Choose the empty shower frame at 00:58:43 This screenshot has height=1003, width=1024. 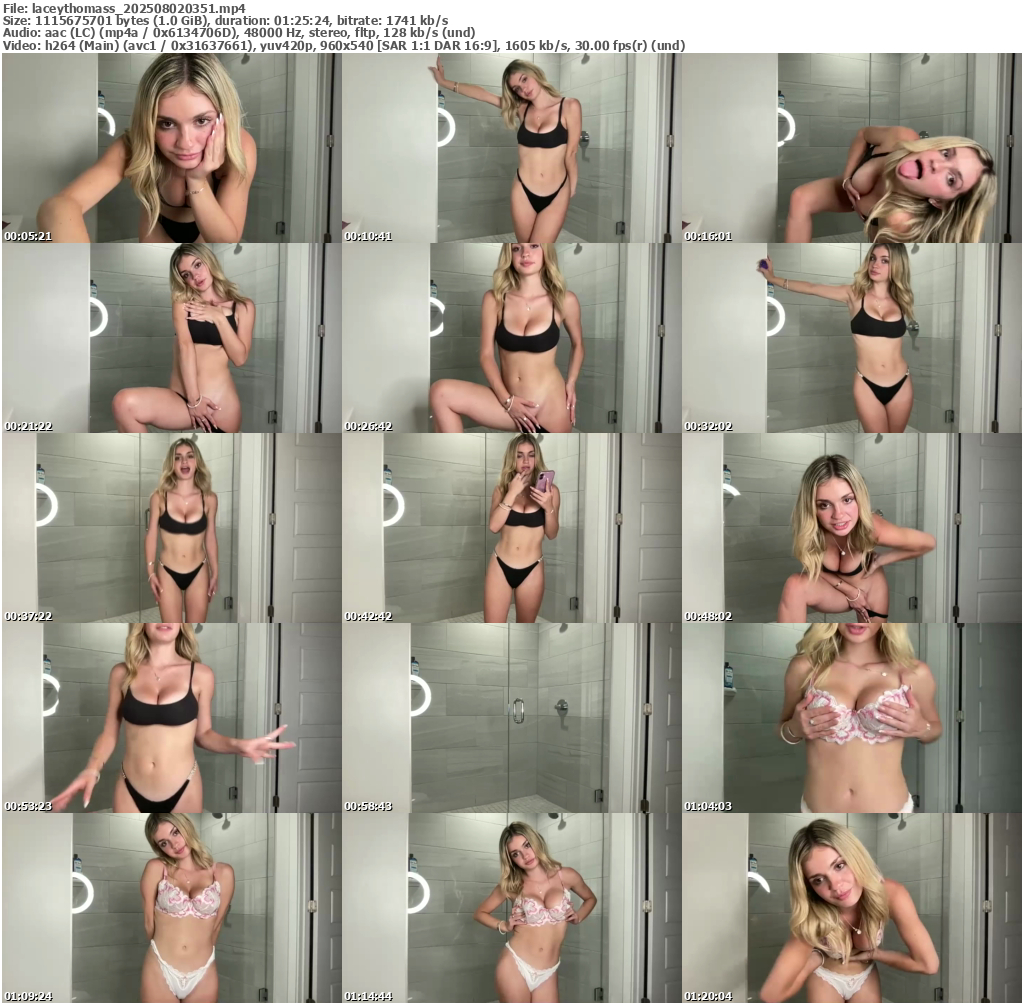pyautogui.click(x=511, y=718)
